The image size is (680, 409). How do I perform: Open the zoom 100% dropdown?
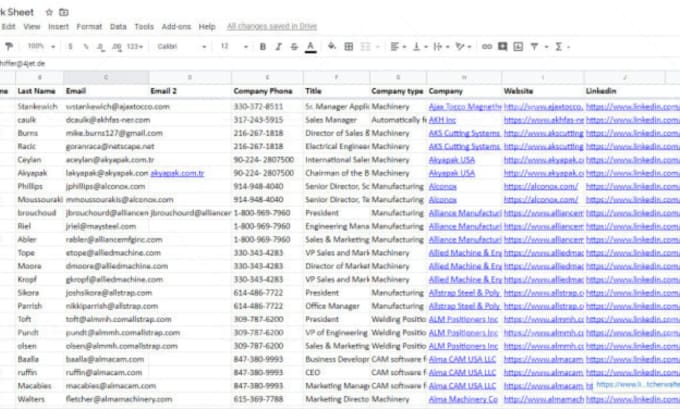(41, 46)
